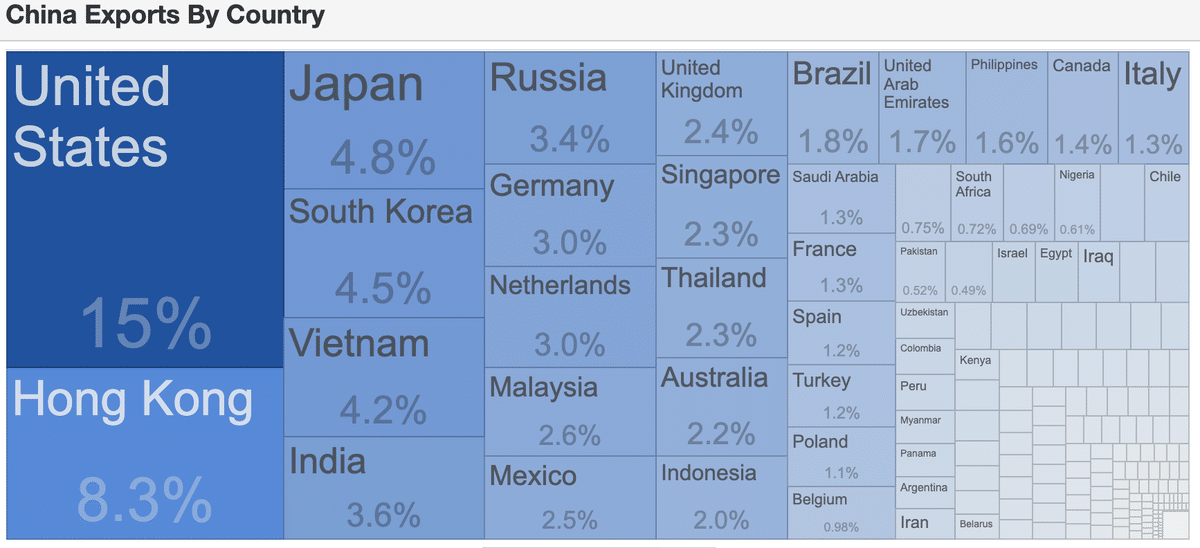Screen dimensions: 1200x548
Task: Open the Vietnam treemap tile
Action: [x=384, y=377]
